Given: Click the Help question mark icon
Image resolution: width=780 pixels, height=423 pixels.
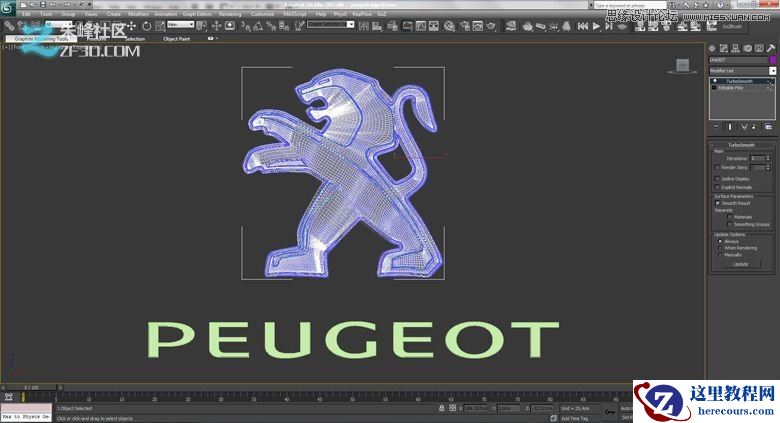Looking at the screenshot, I should coord(719,5).
